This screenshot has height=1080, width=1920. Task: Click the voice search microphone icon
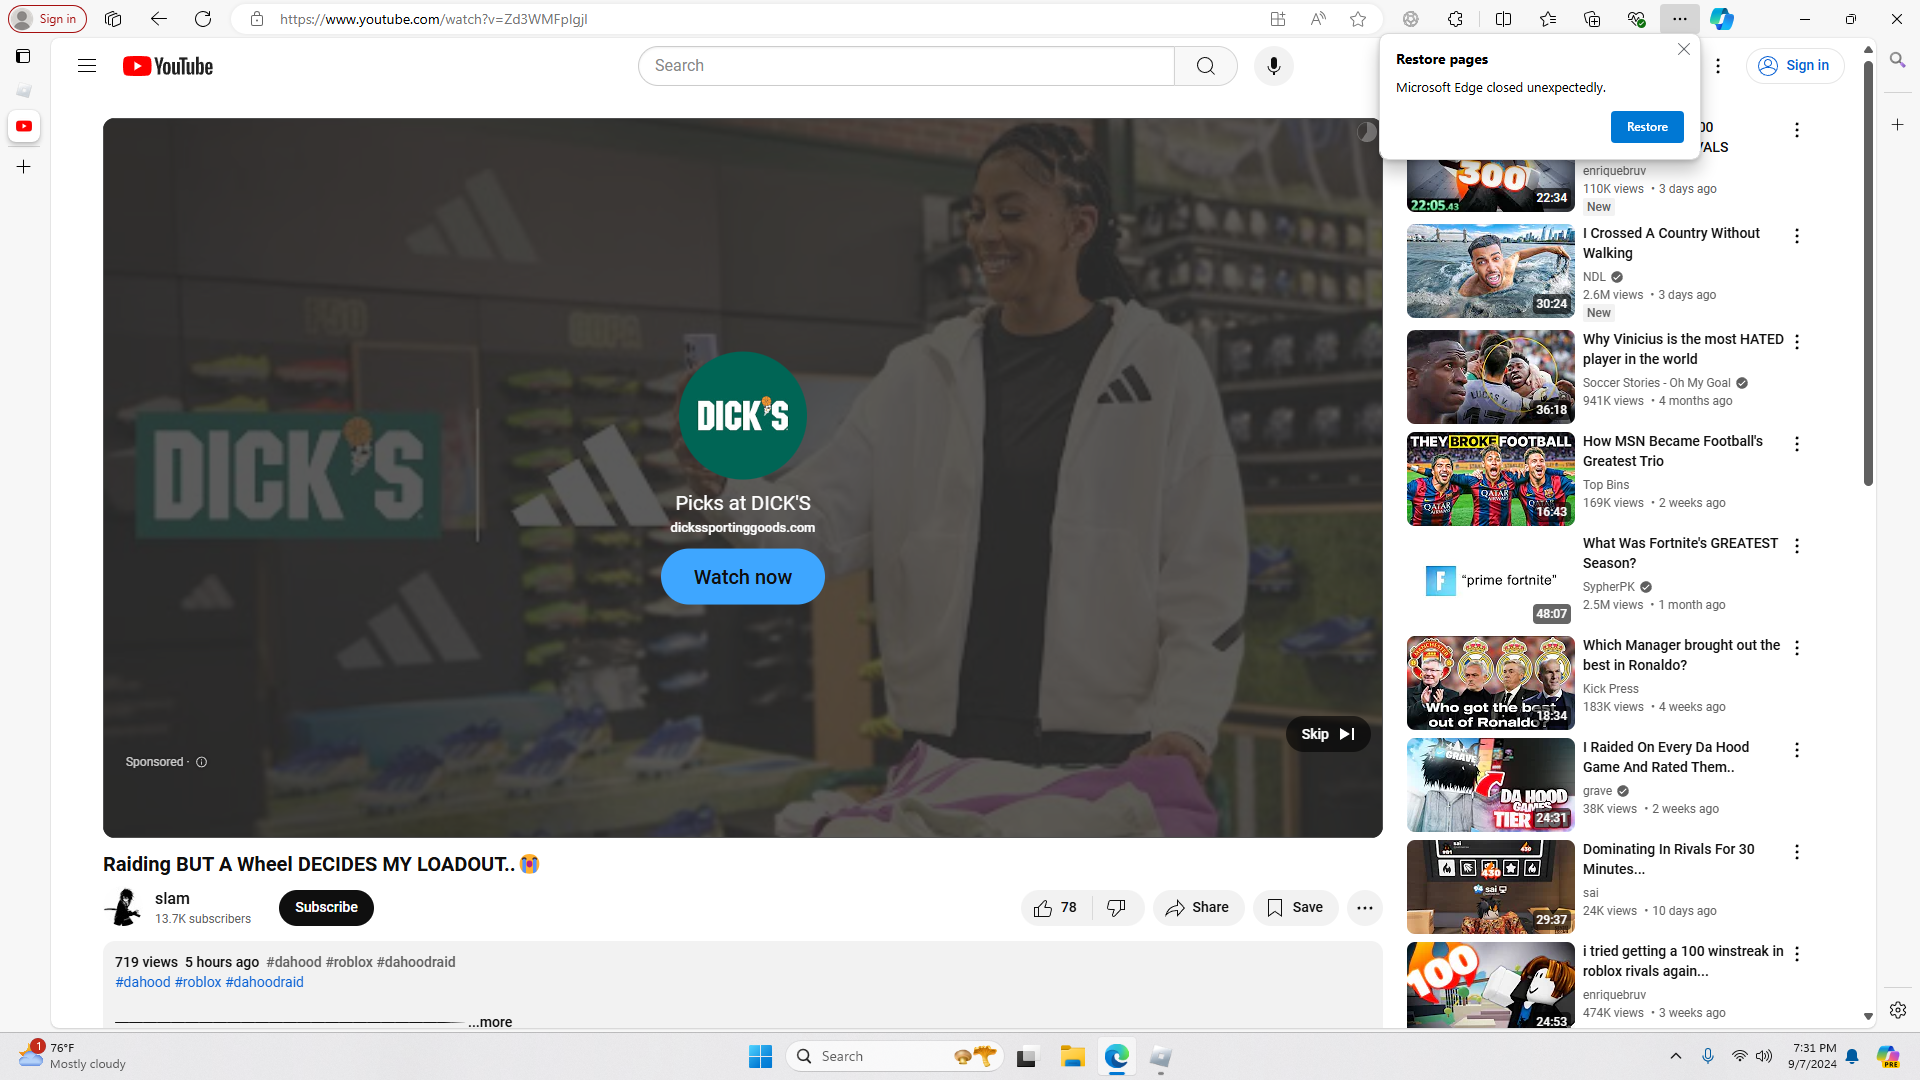click(1273, 66)
